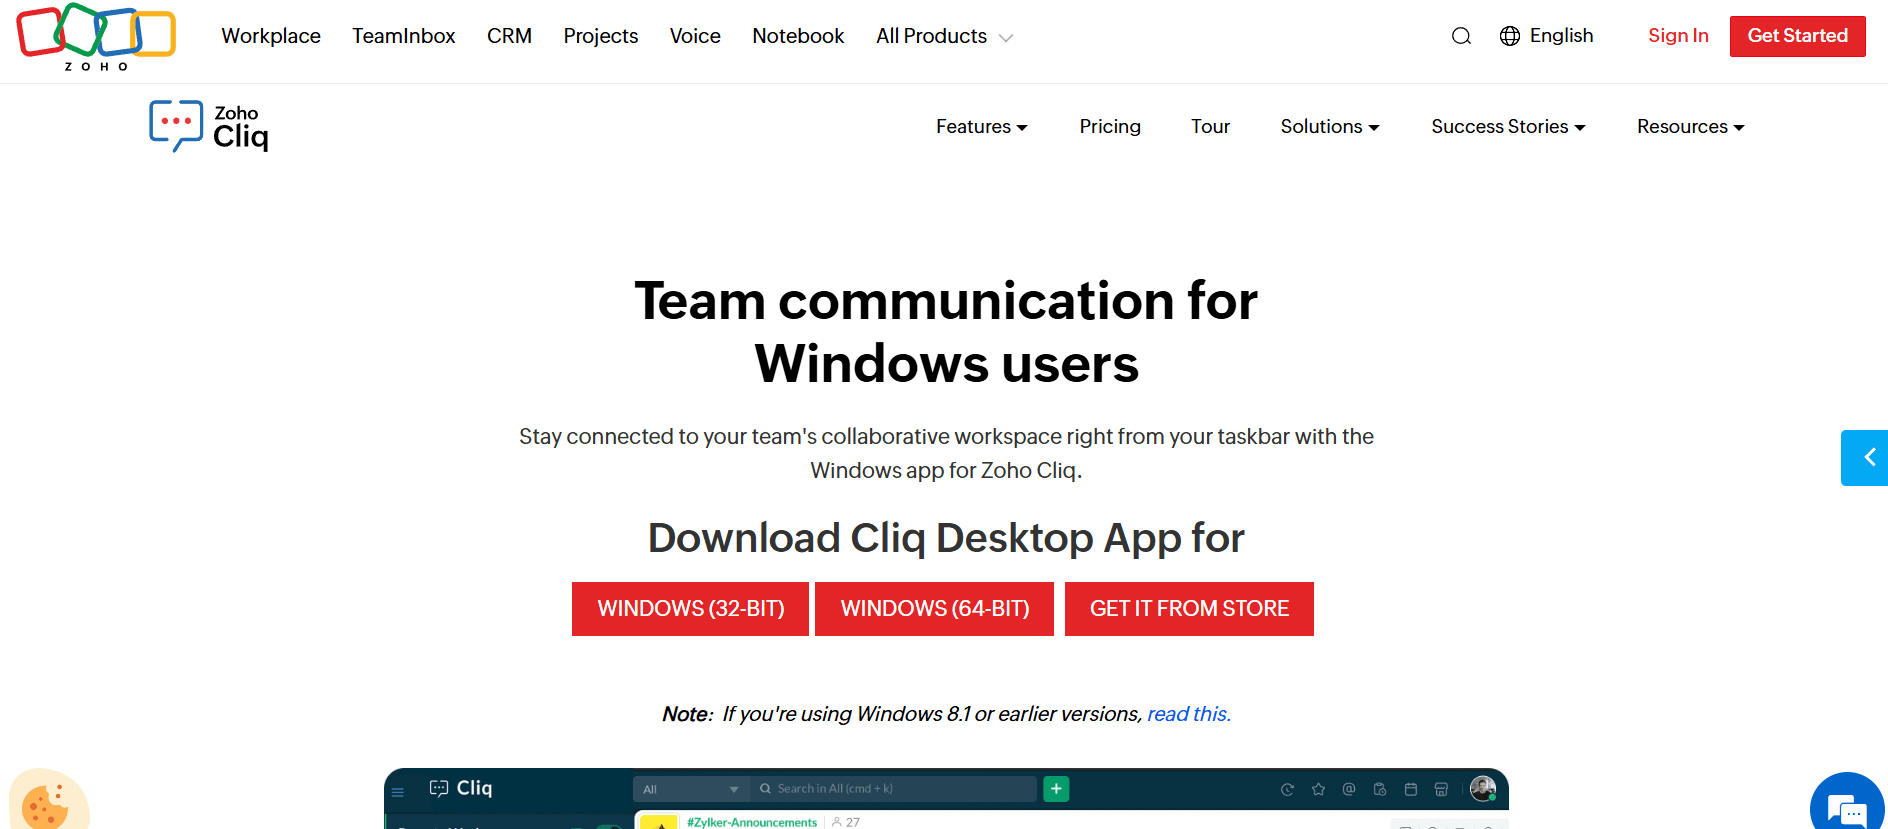Open Voice from the top menu
This screenshot has height=829, width=1888.
pos(695,36)
